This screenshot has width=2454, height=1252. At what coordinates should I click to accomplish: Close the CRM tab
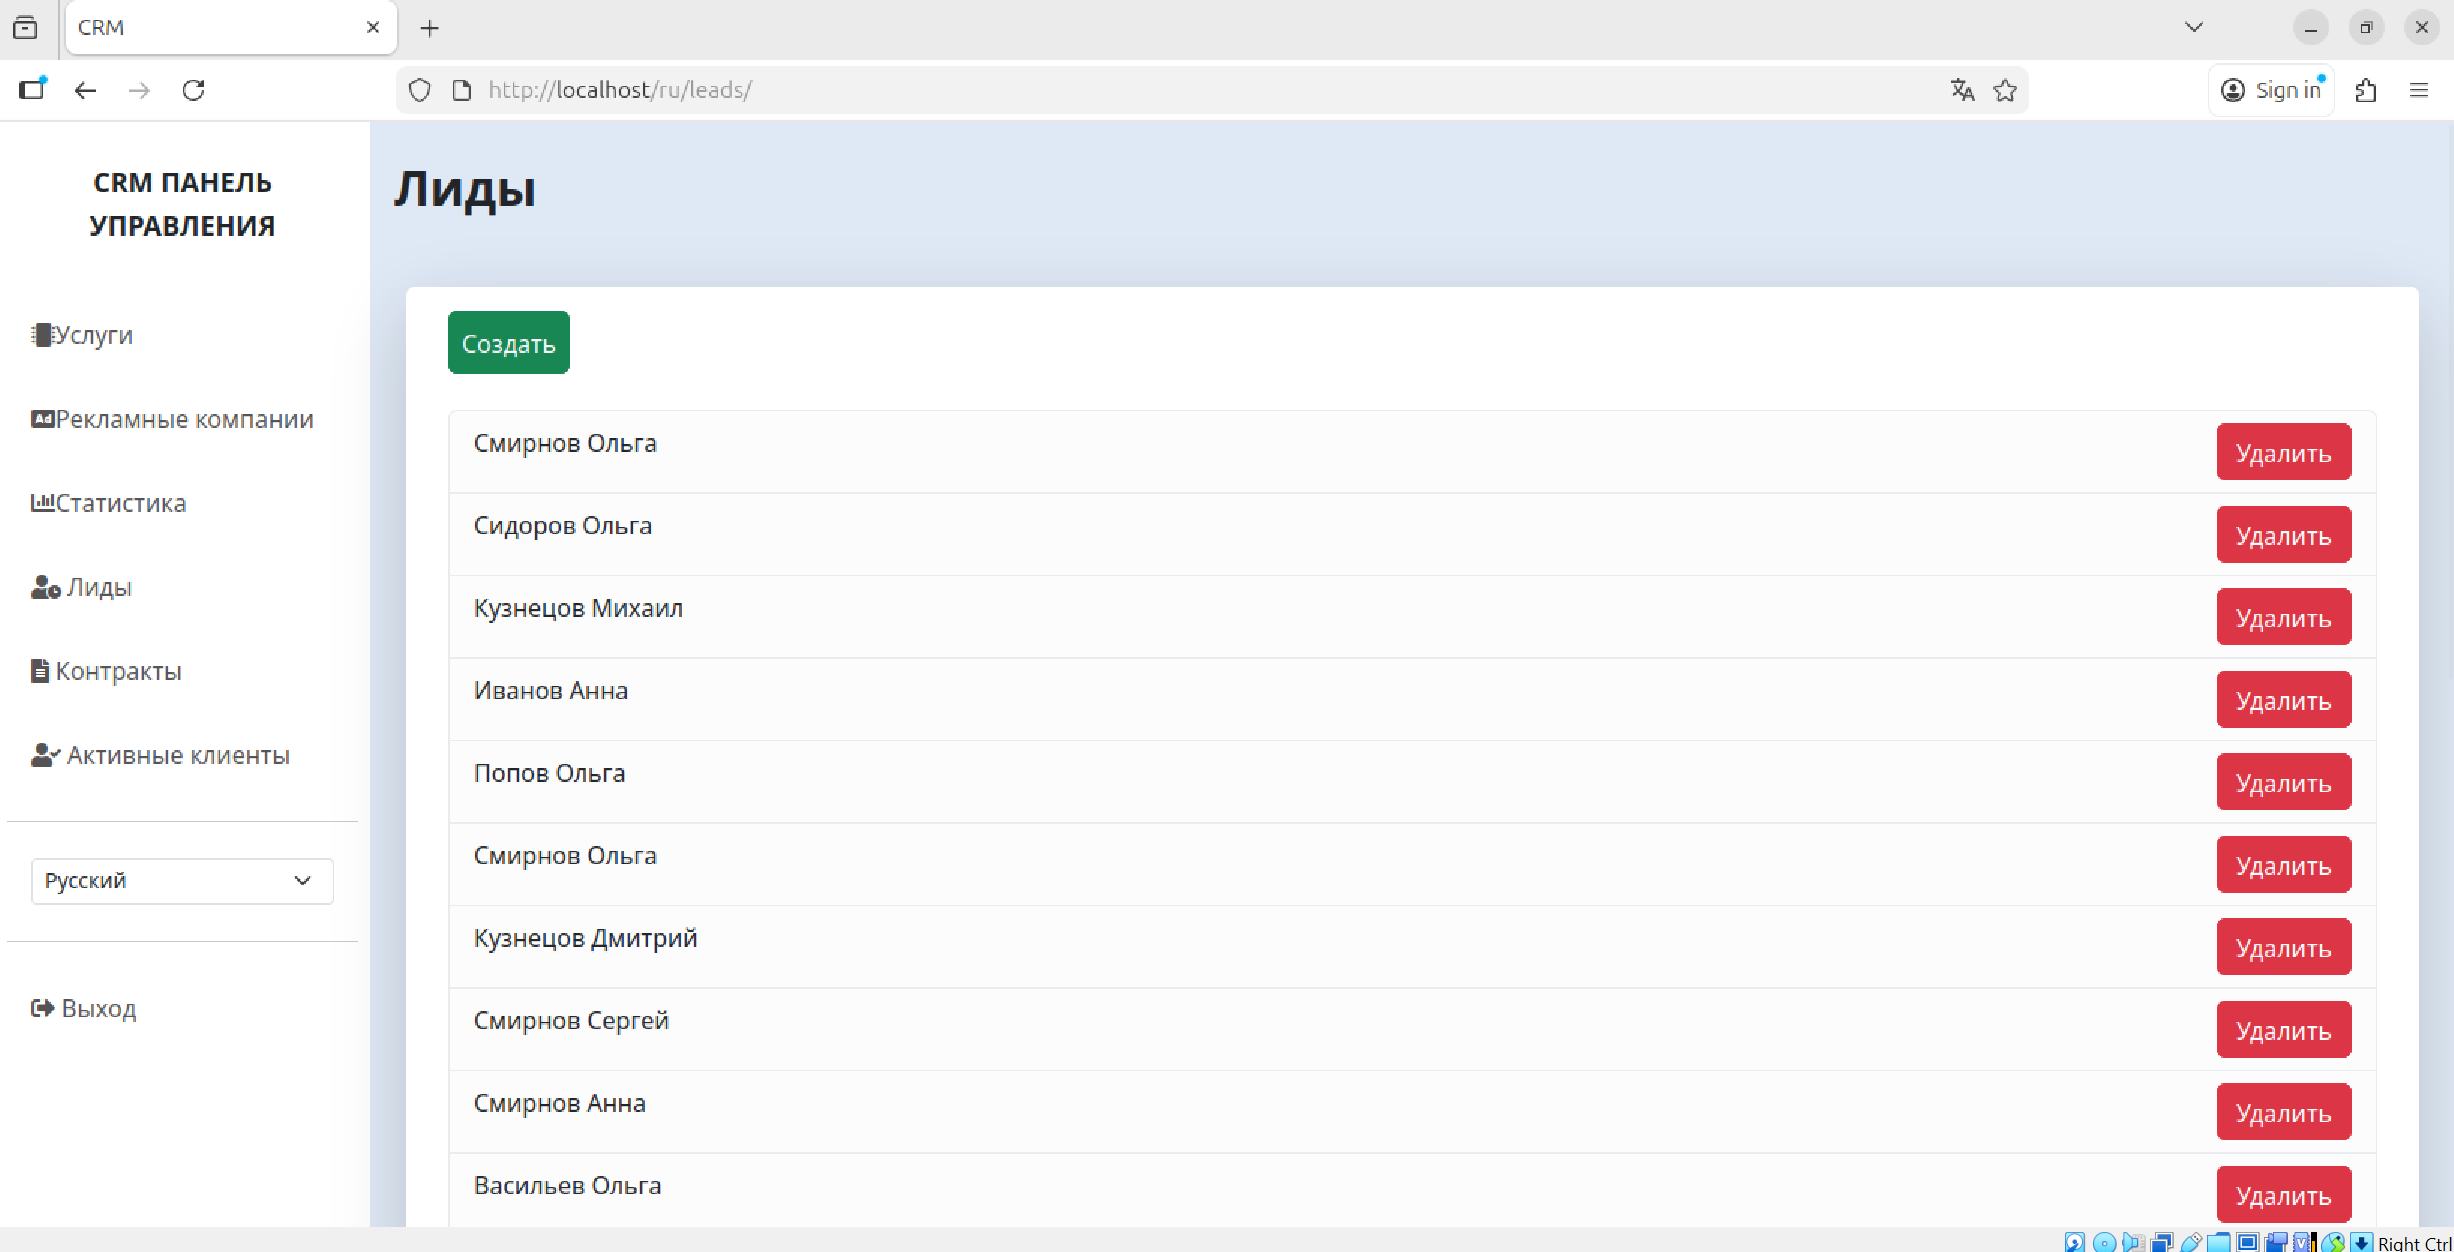tap(373, 28)
